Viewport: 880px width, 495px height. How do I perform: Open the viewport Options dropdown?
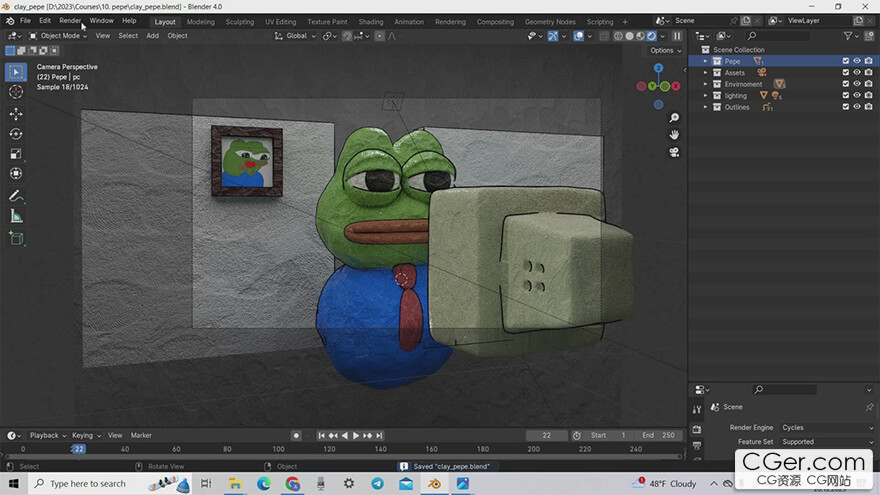click(666, 51)
